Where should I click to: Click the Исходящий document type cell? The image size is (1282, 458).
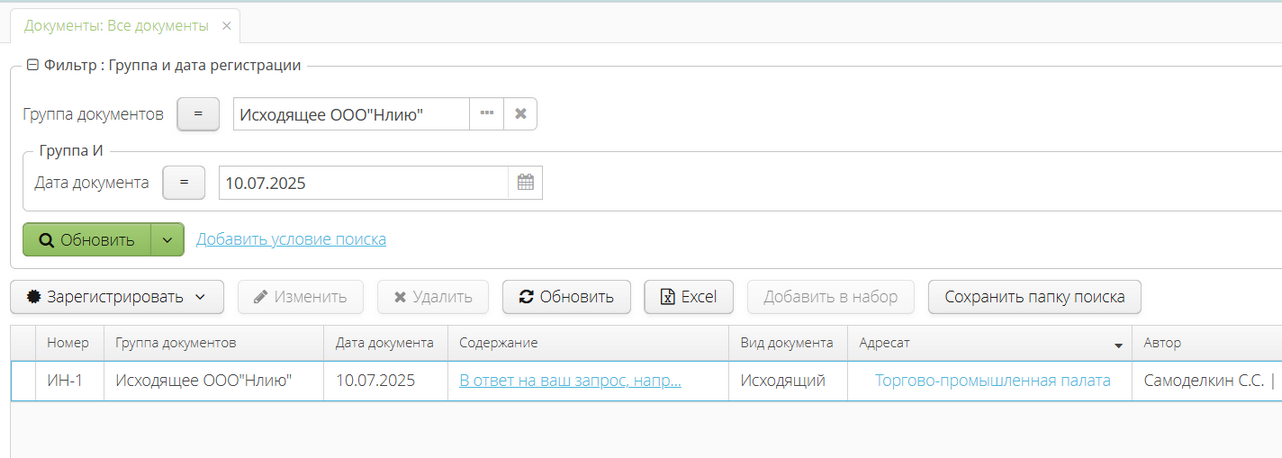coord(788,381)
